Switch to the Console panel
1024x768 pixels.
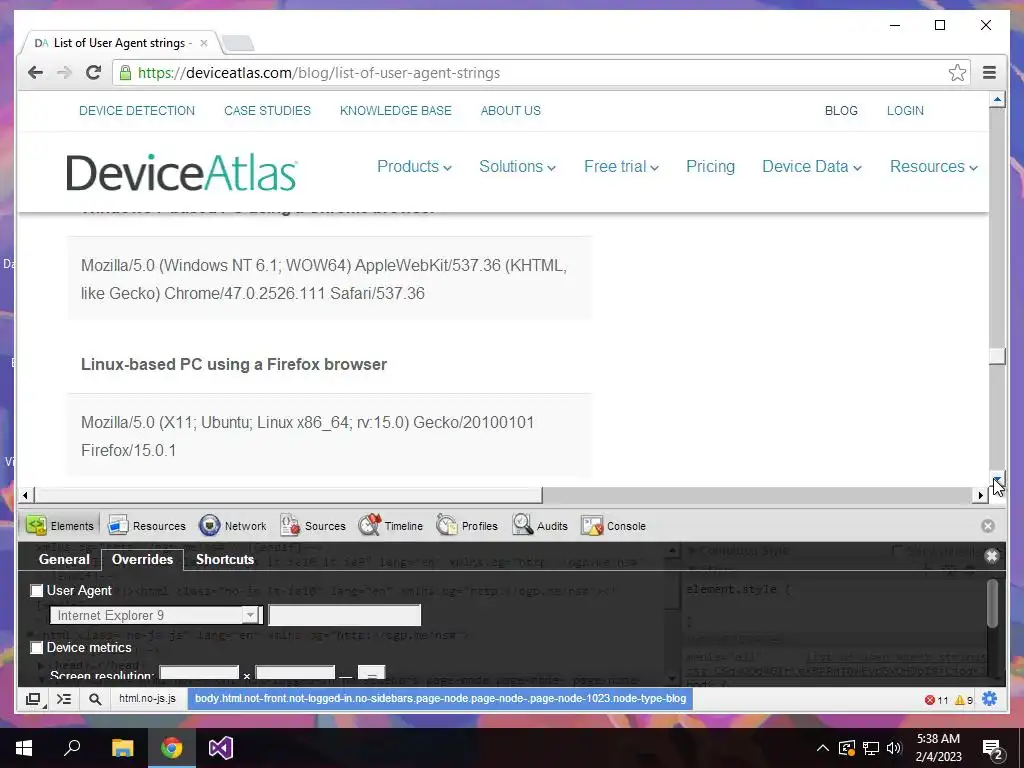613,526
